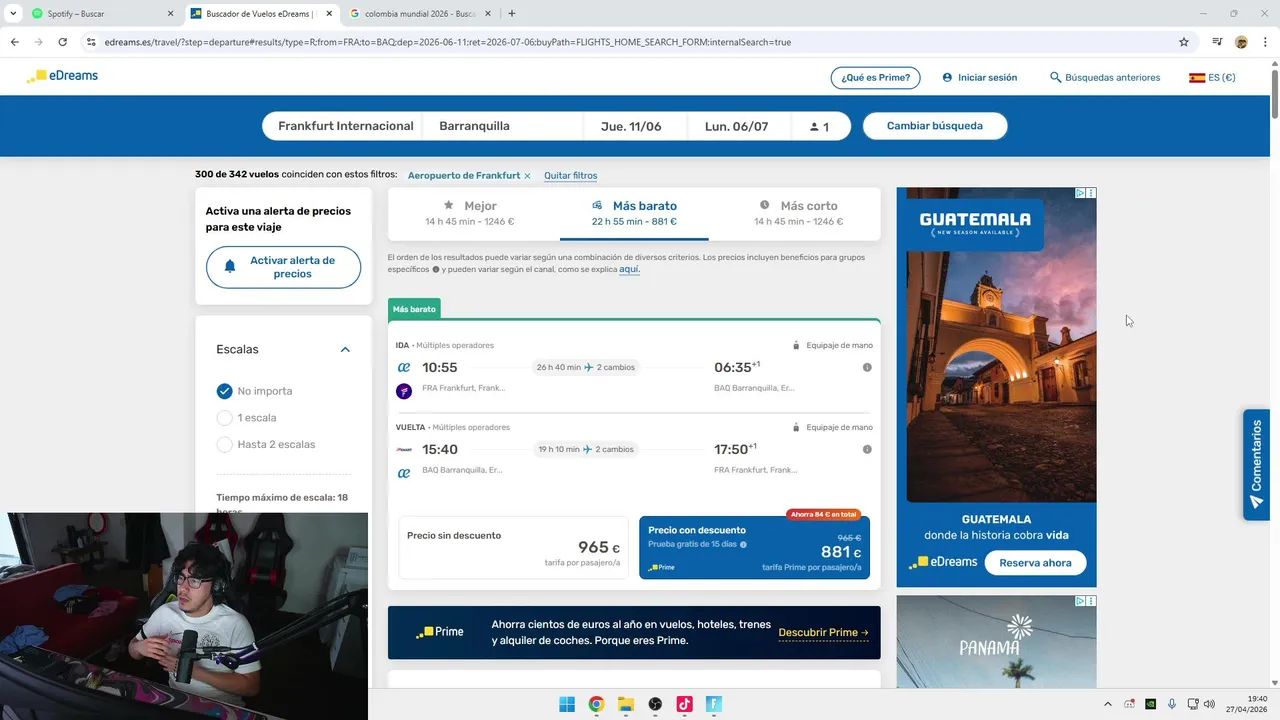Select the 1 escala option

(x=224, y=418)
